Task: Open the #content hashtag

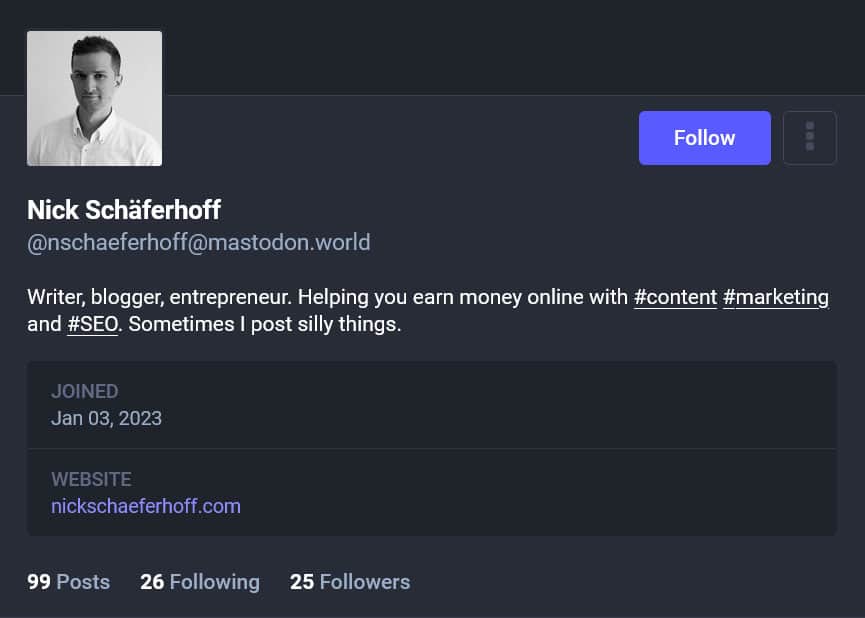Action: [x=675, y=297]
